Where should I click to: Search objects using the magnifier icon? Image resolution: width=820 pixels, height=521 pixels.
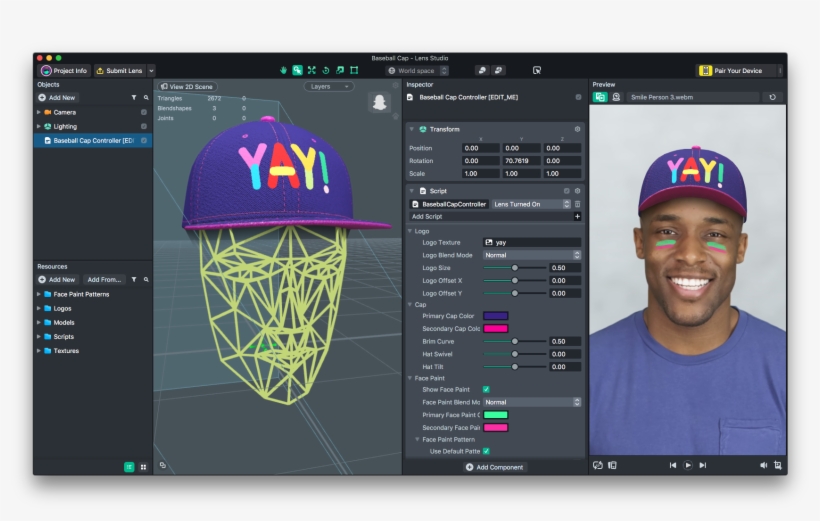click(x=146, y=98)
